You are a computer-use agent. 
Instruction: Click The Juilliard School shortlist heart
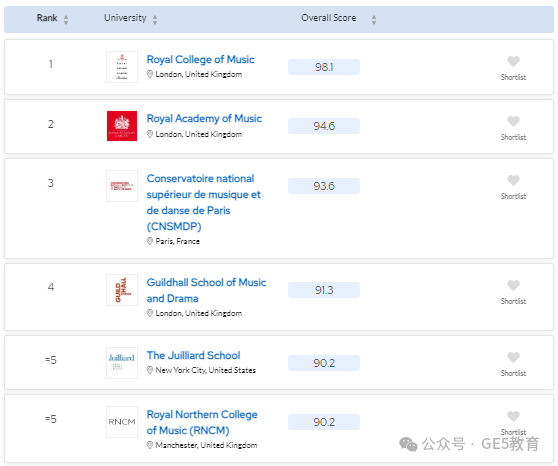coord(513,357)
